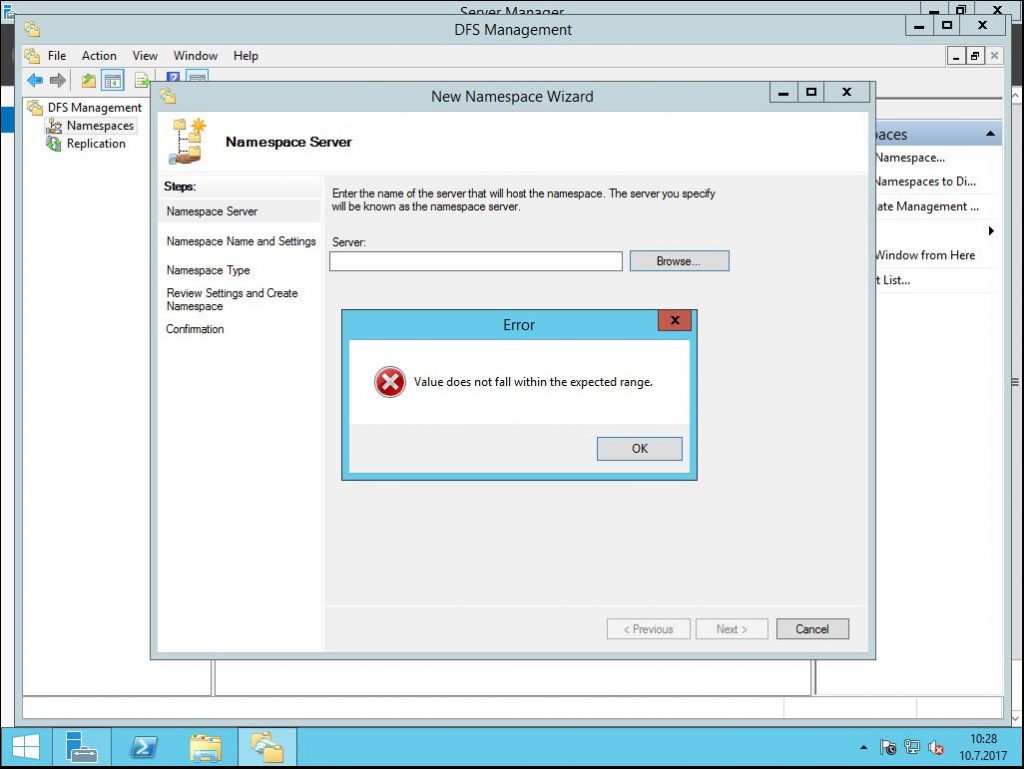Open the View menu
This screenshot has height=769, width=1024.
pyautogui.click(x=145, y=56)
